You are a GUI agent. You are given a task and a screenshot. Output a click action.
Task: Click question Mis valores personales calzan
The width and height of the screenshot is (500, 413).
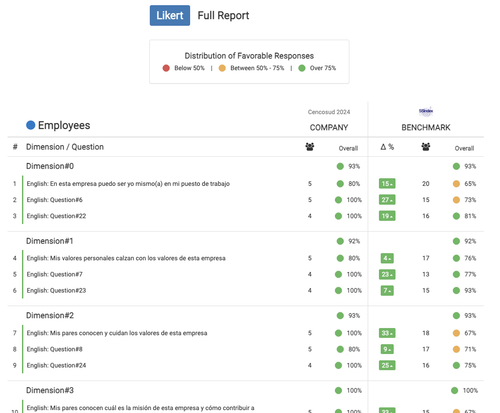click(x=126, y=258)
